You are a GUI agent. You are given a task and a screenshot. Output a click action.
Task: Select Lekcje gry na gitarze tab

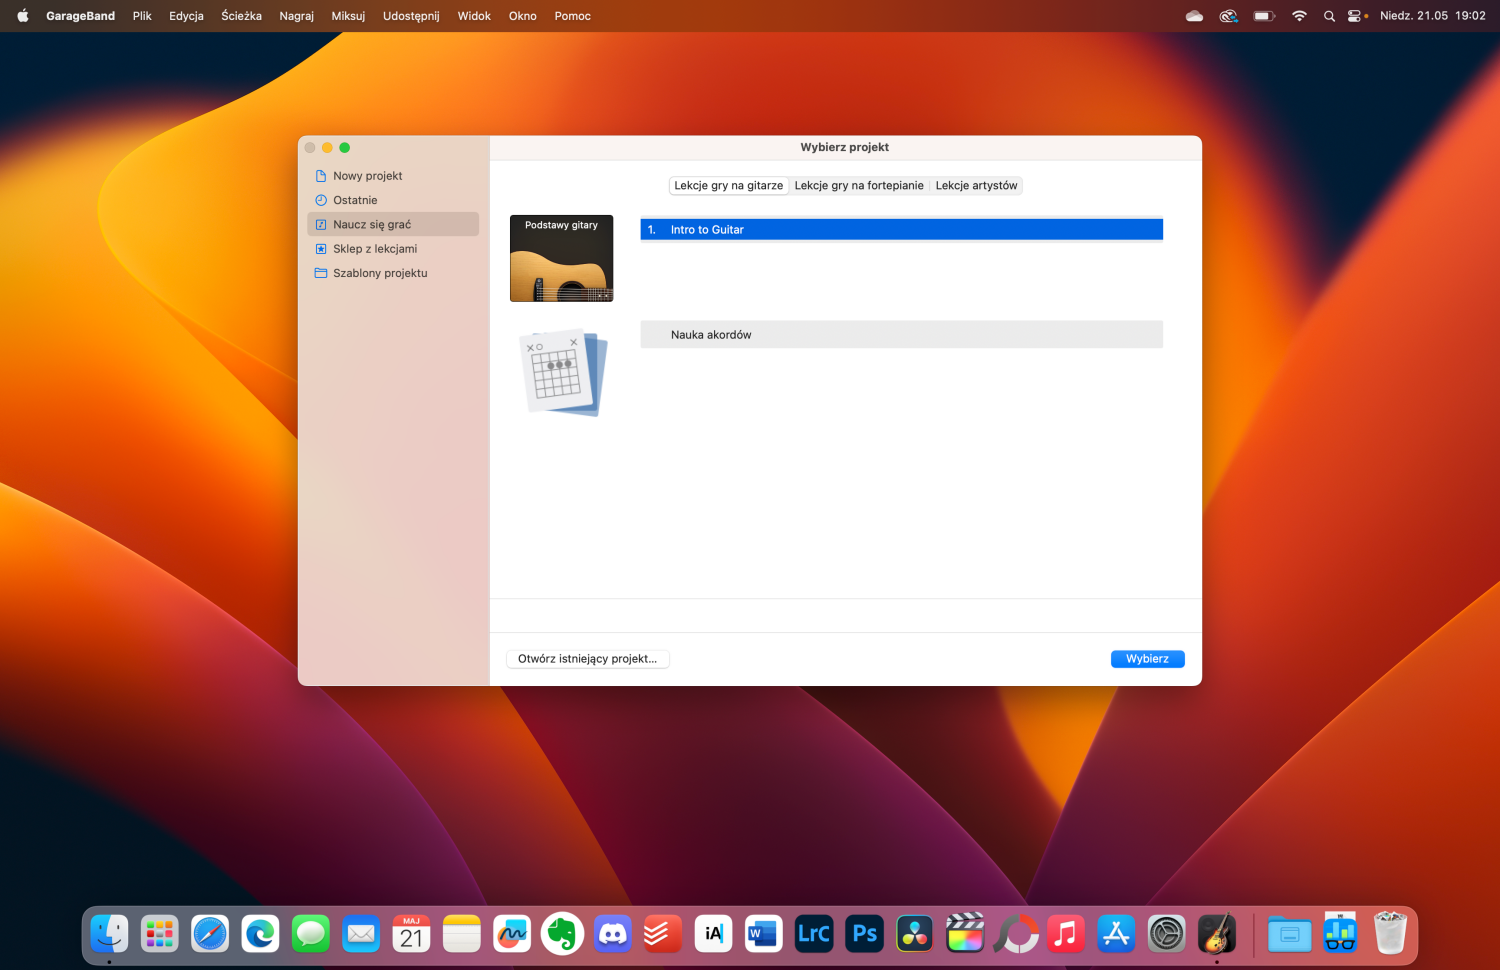click(728, 186)
